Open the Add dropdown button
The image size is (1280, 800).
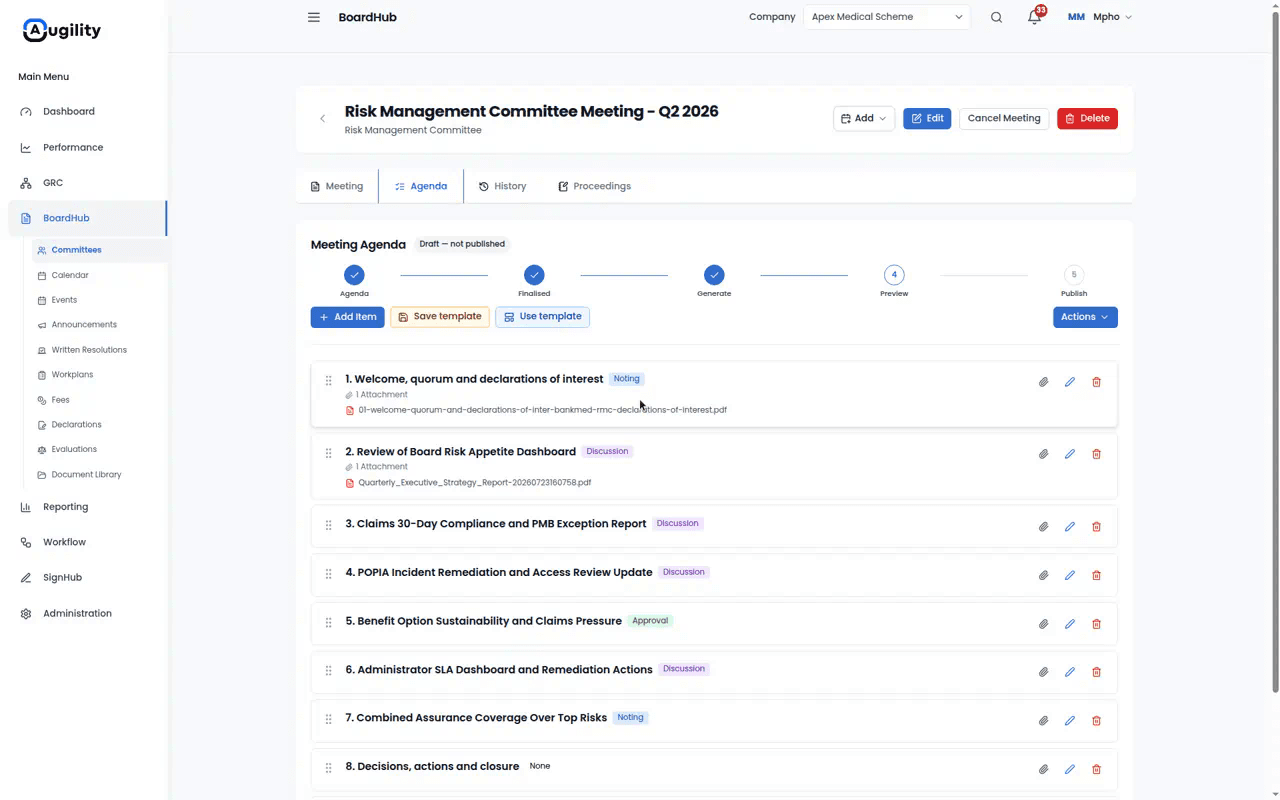864,118
